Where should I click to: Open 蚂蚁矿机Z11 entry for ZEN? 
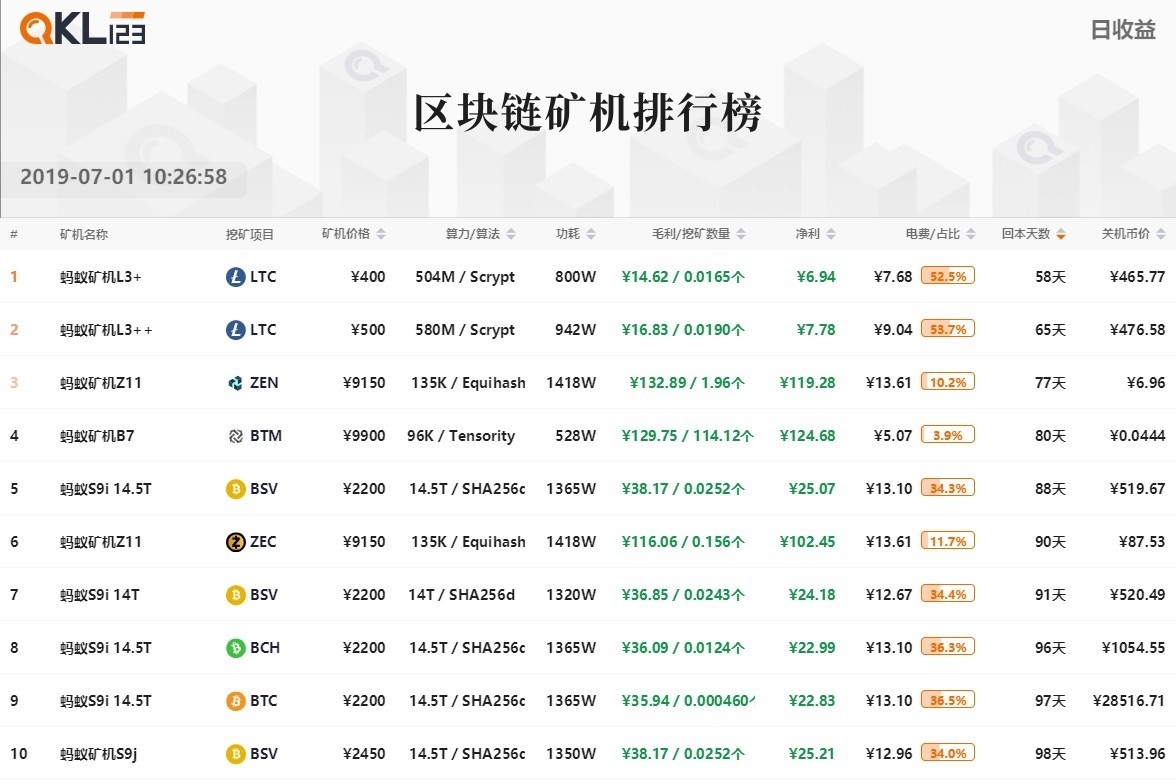(x=100, y=383)
